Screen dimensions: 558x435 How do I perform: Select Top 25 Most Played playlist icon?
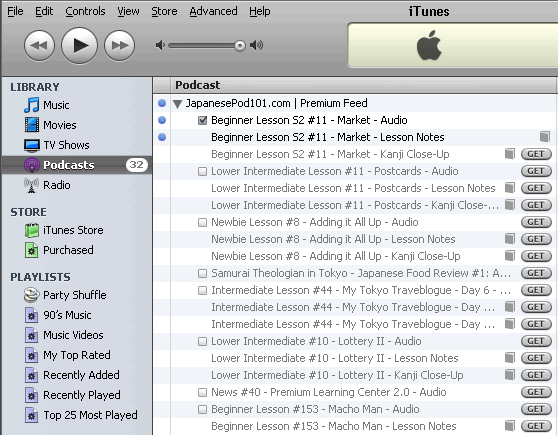[32, 415]
